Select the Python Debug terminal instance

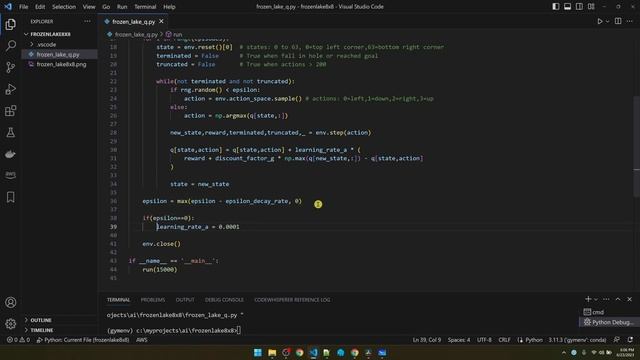coord(609,322)
